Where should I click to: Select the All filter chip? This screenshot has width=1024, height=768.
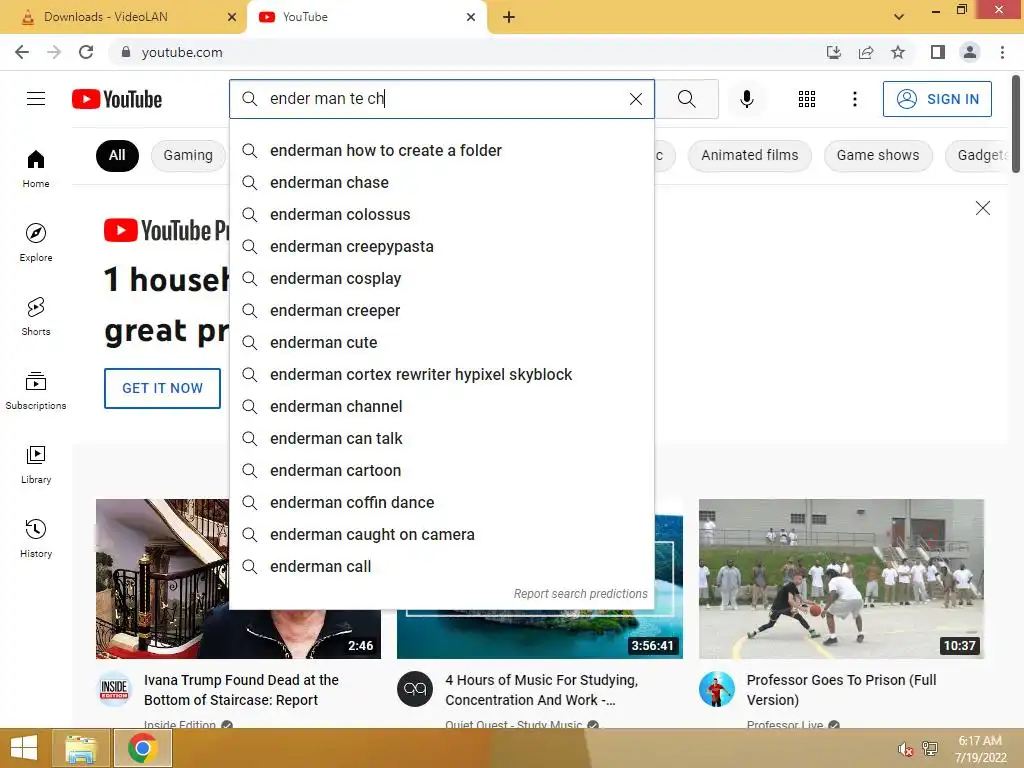click(117, 155)
